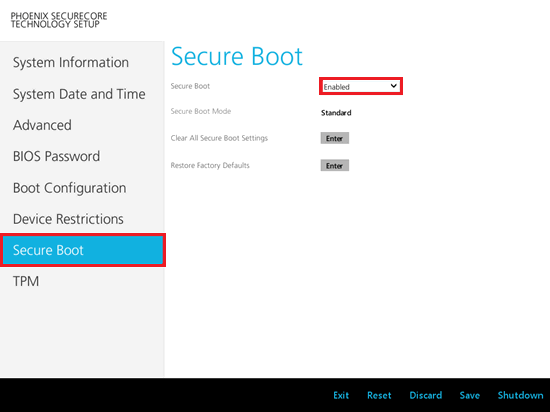550x412 pixels.
Task: Select Secure Boot in sidebar
Action: (83, 250)
